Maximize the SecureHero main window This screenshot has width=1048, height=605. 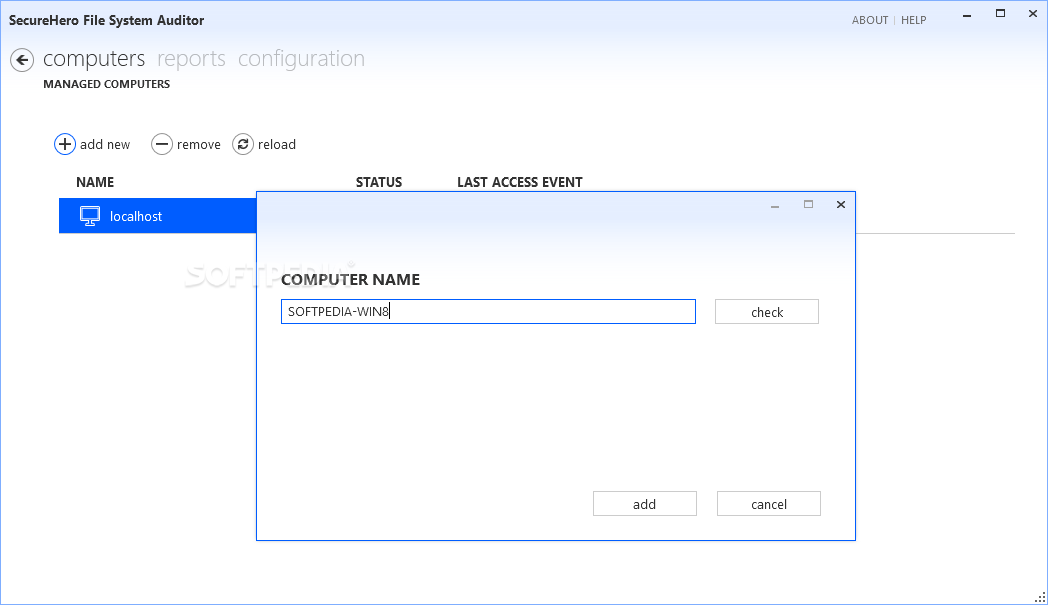click(1000, 13)
